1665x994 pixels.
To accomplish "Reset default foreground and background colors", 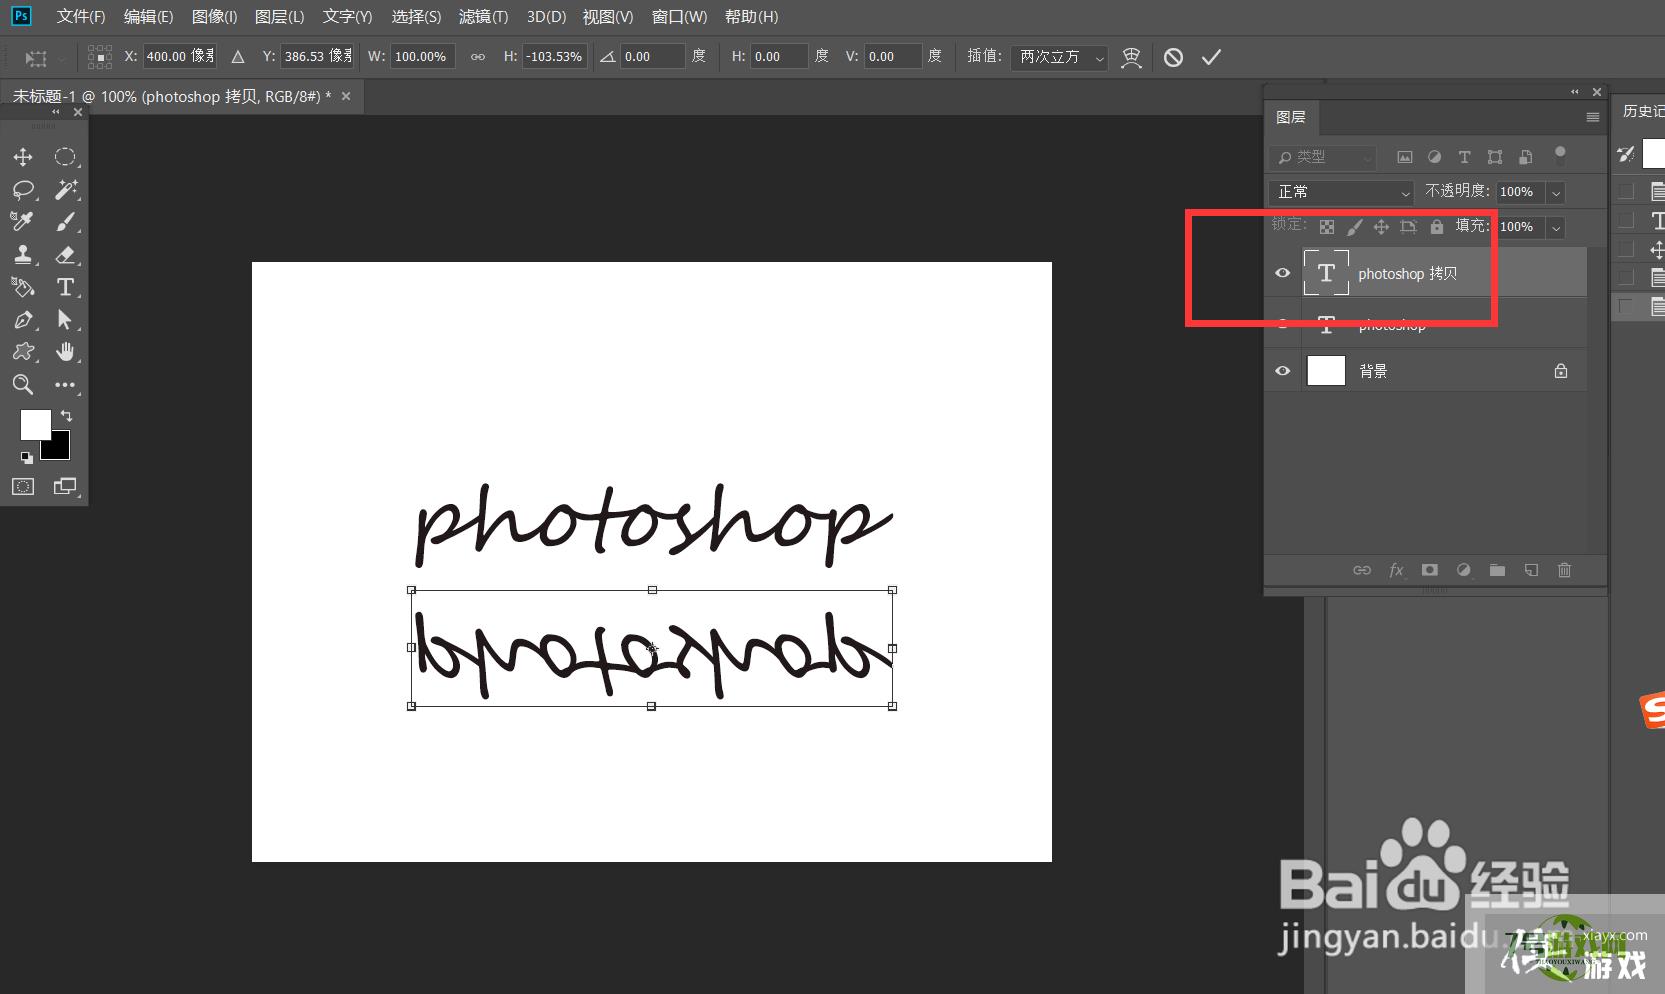I will pos(27,458).
